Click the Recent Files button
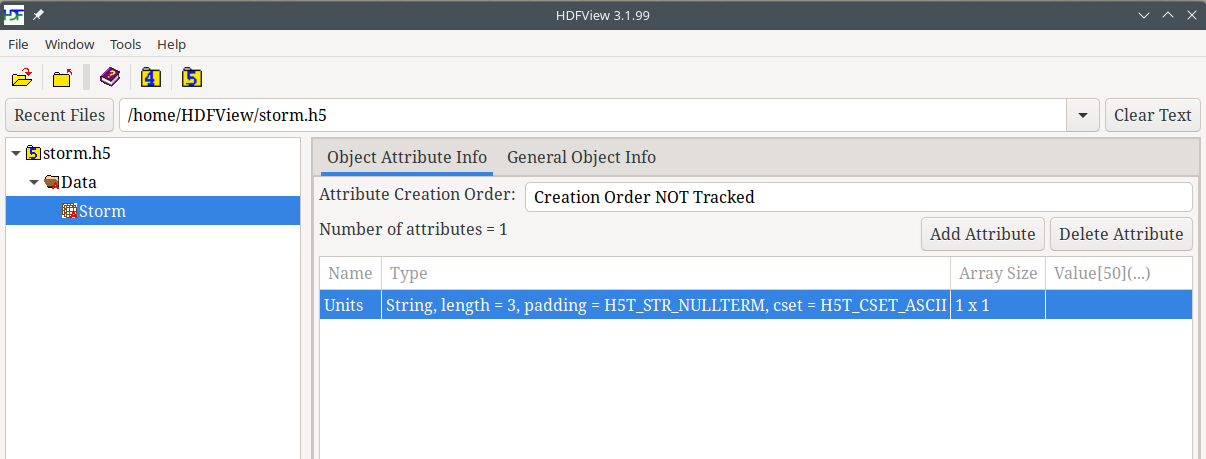Viewport: 1206px width, 459px height. [x=60, y=115]
